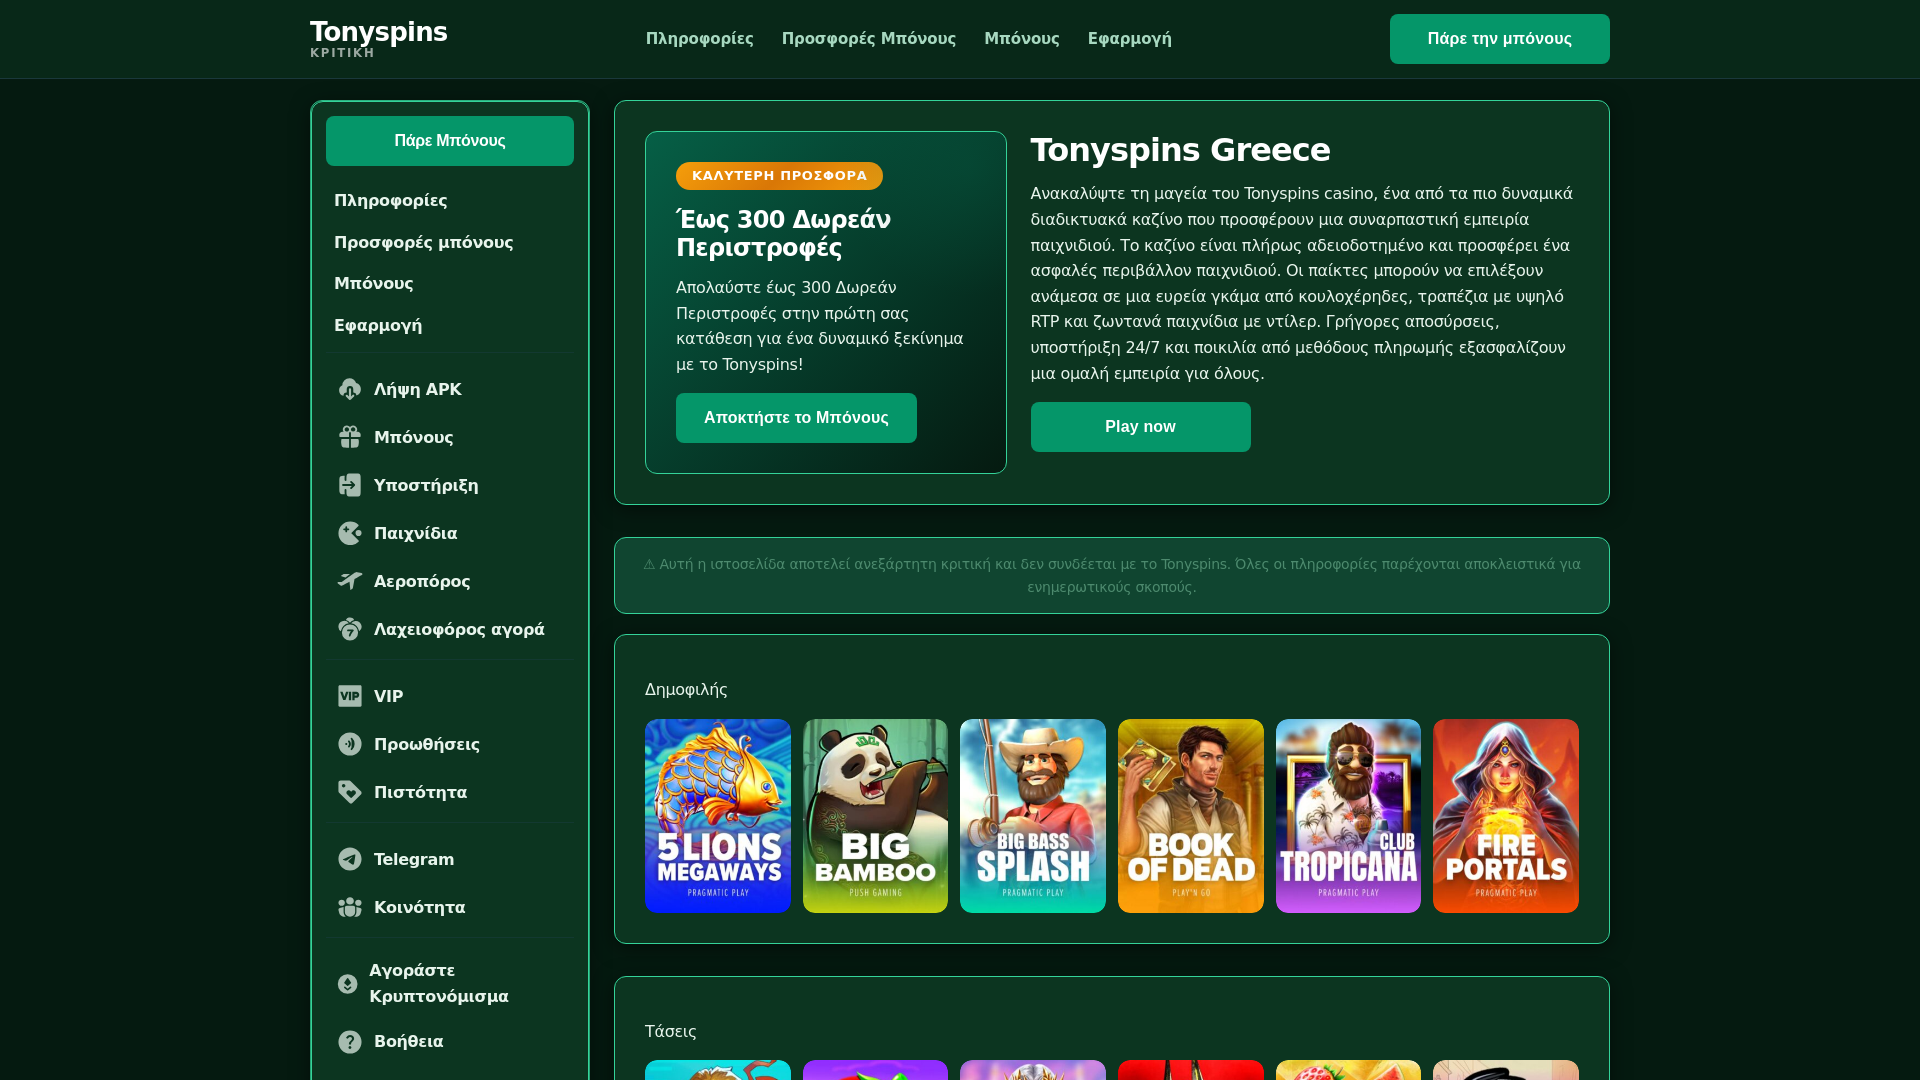Click the VIP badge icon
1920x1080 pixels.
350,696
